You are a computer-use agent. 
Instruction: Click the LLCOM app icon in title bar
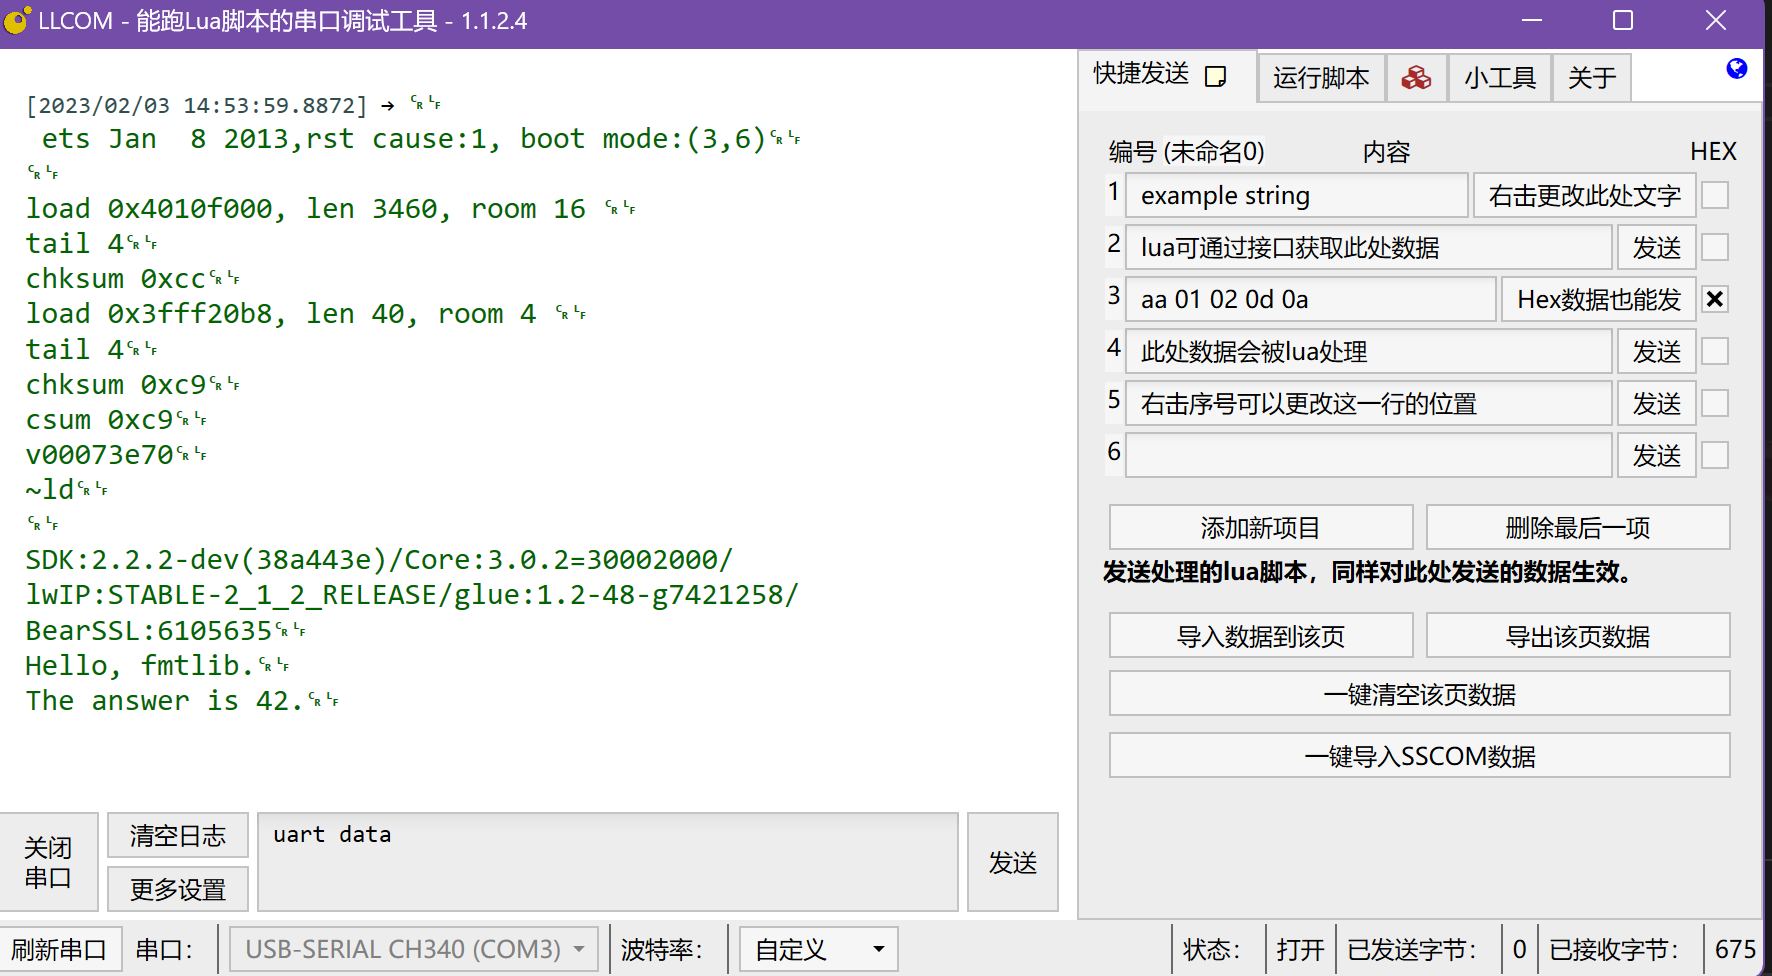click(17, 21)
